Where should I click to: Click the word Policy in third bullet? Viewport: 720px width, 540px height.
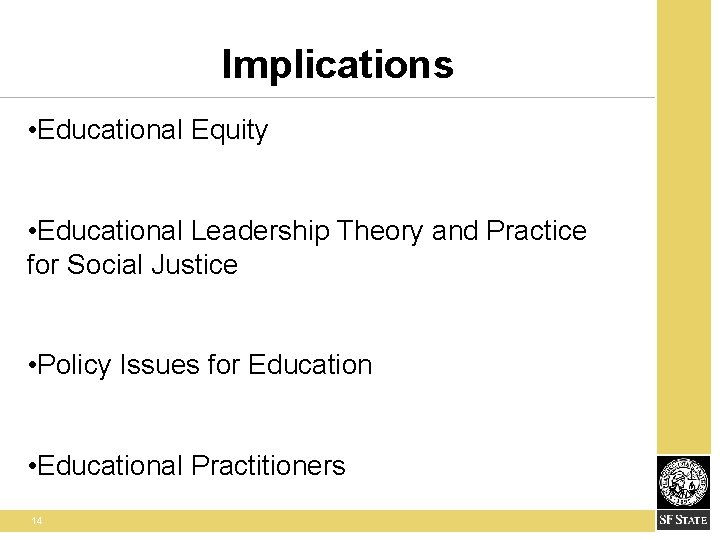74,366
